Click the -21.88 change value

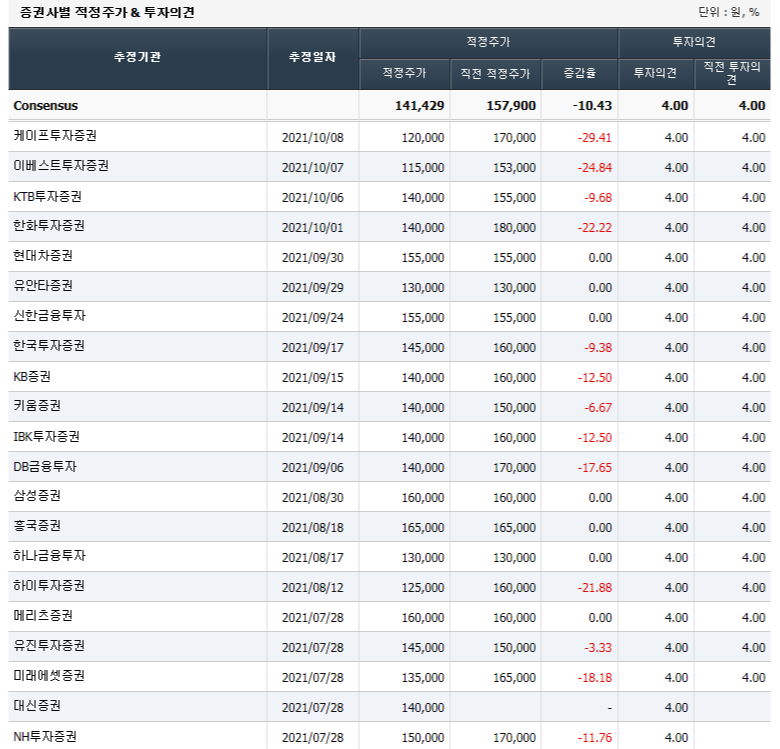coord(594,587)
